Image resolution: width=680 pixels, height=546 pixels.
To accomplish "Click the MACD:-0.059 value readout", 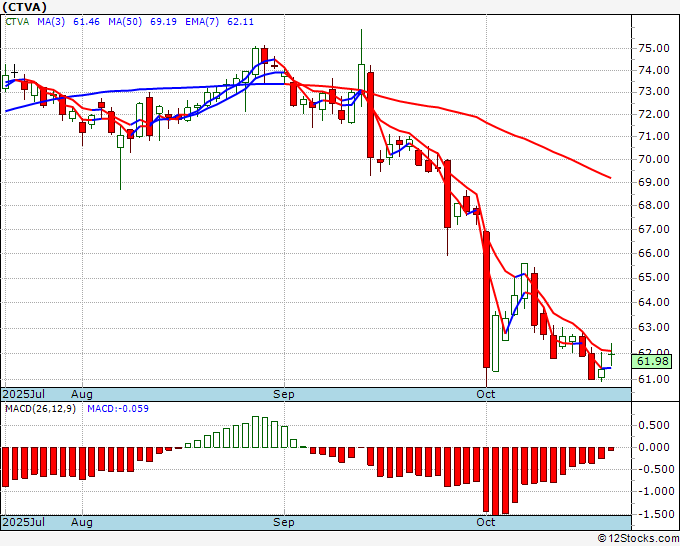I will point(118,409).
